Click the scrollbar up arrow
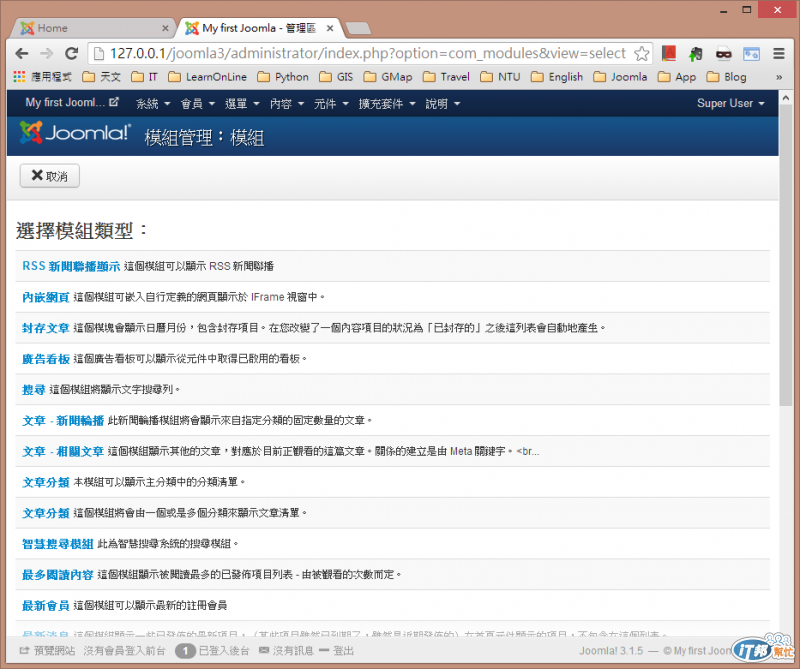 786,97
